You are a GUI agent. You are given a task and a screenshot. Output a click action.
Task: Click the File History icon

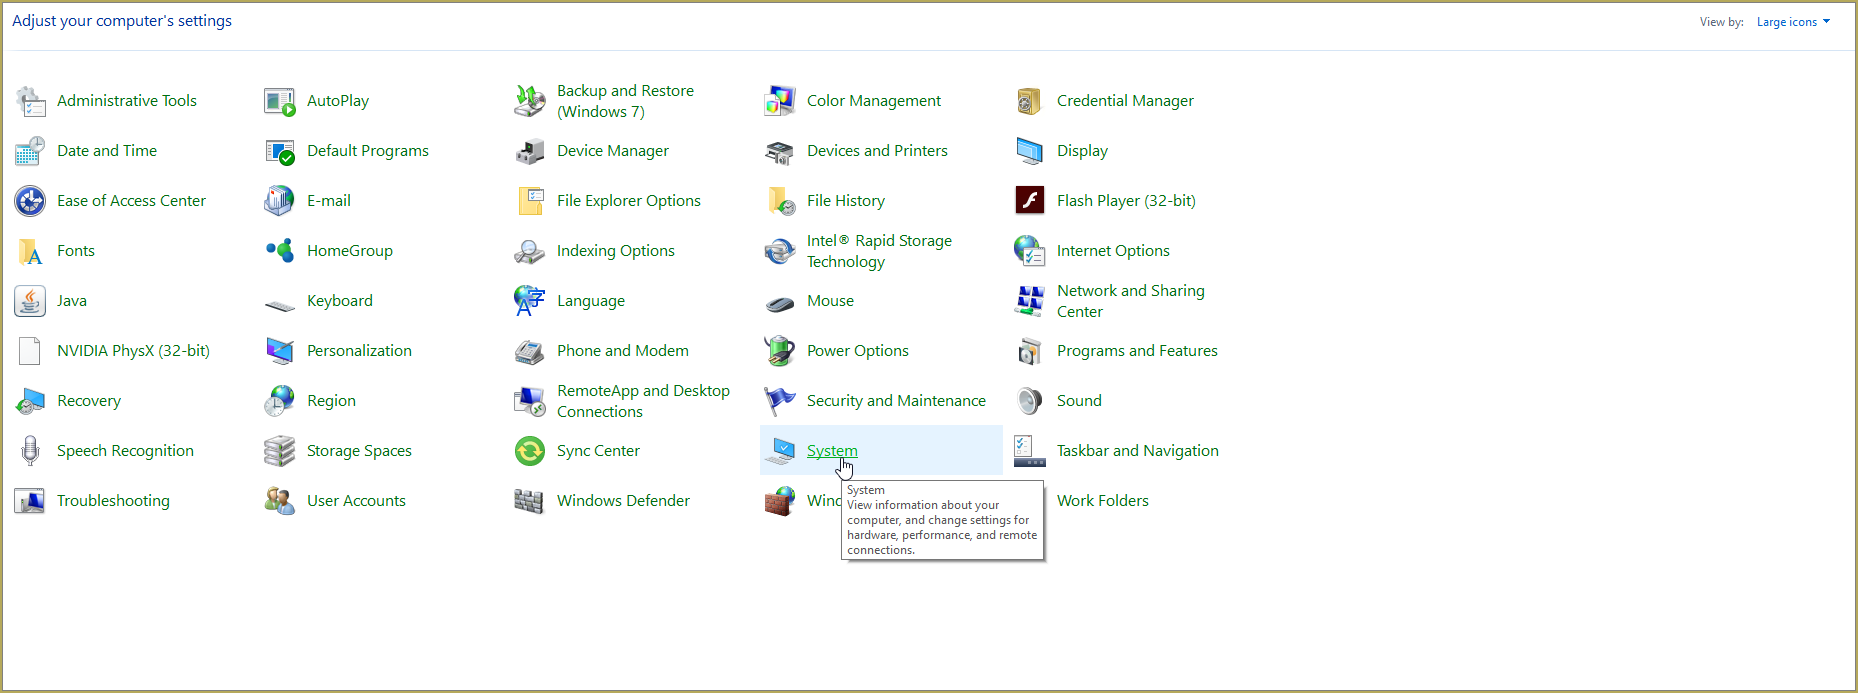(x=780, y=201)
